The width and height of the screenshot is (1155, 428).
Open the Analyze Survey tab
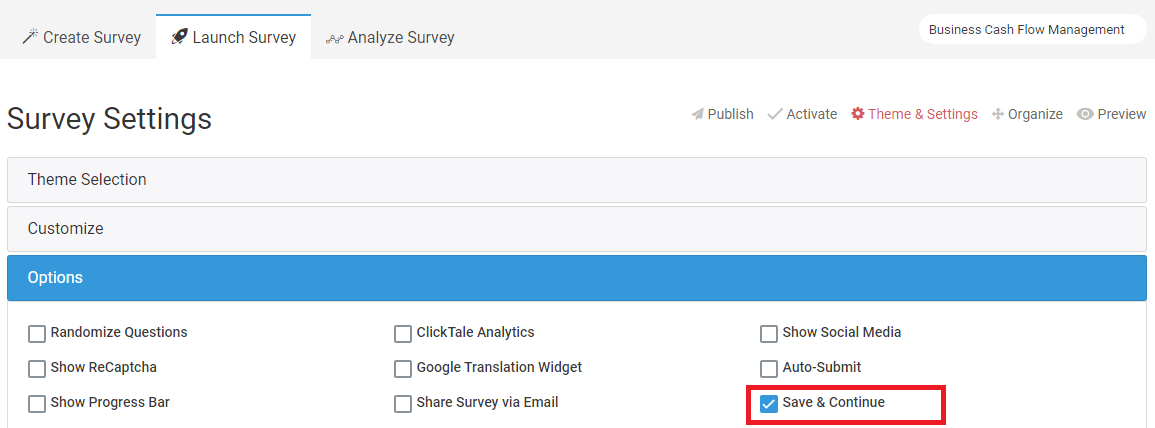pyautogui.click(x=390, y=37)
